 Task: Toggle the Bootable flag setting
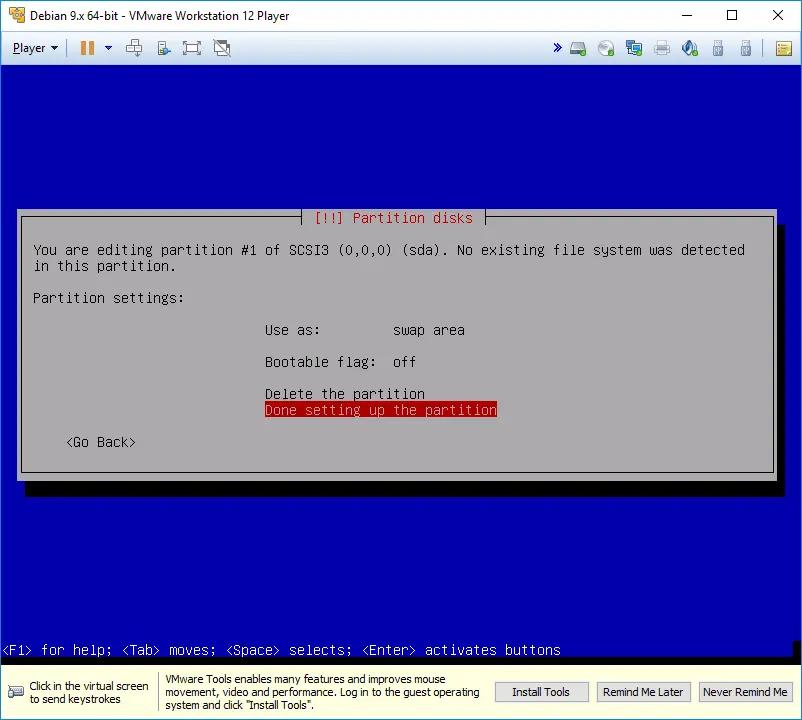340,362
